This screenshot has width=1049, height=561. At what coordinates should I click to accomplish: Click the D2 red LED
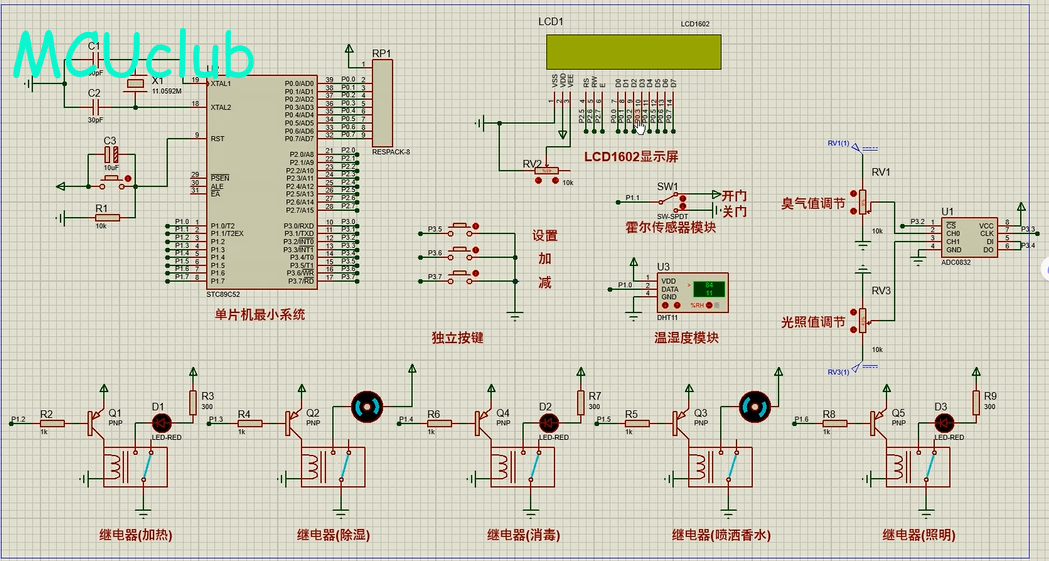click(x=549, y=423)
